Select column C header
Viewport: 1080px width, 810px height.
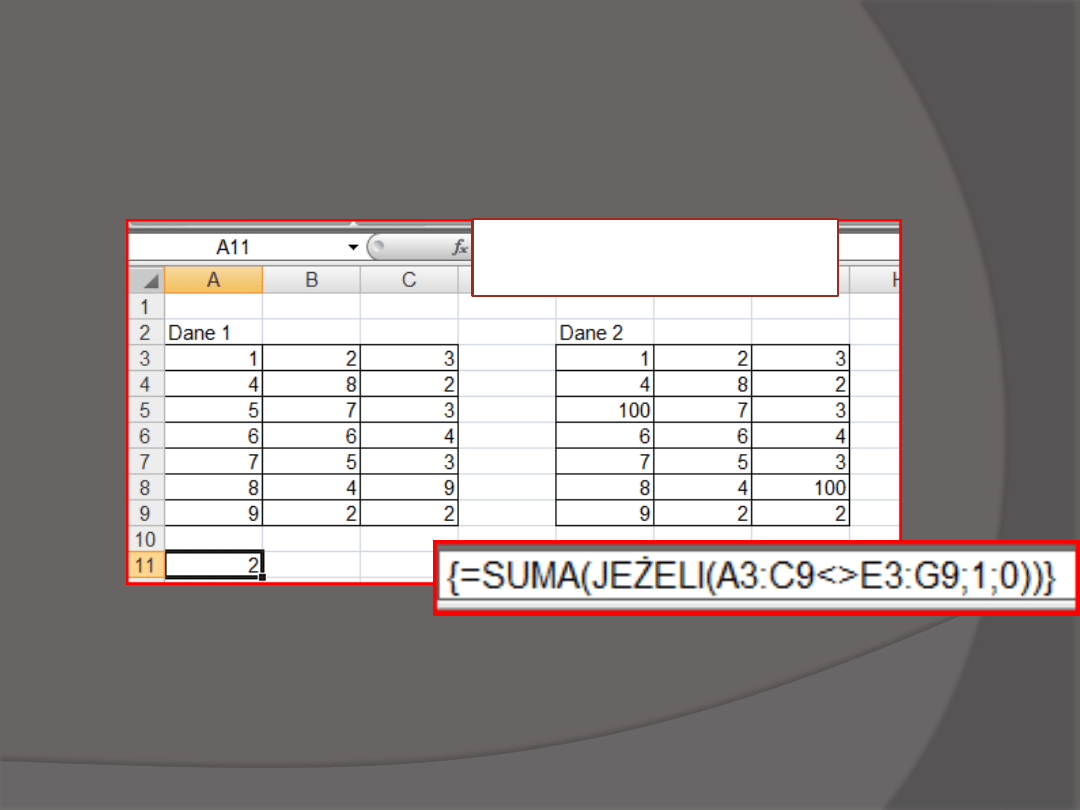point(409,281)
